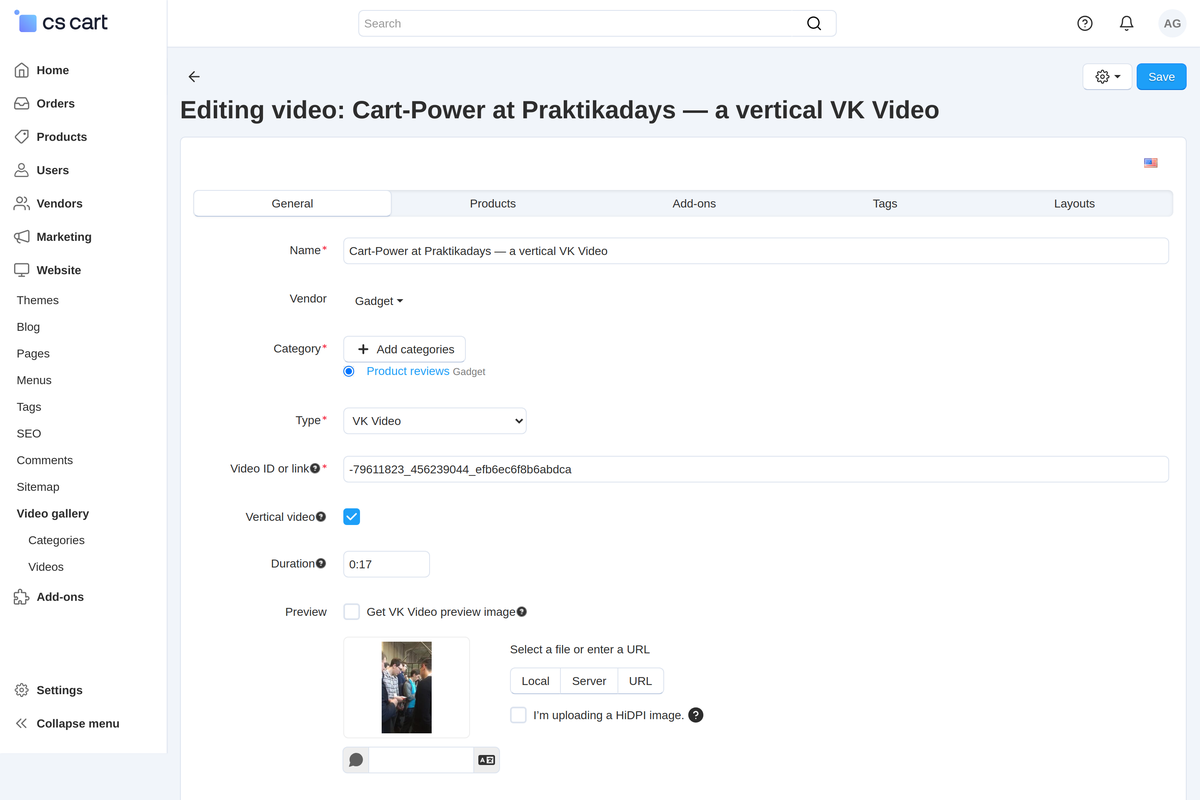Open the AG user avatar menu
This screenshot has height=800, width=1200.
point(1172,23)
